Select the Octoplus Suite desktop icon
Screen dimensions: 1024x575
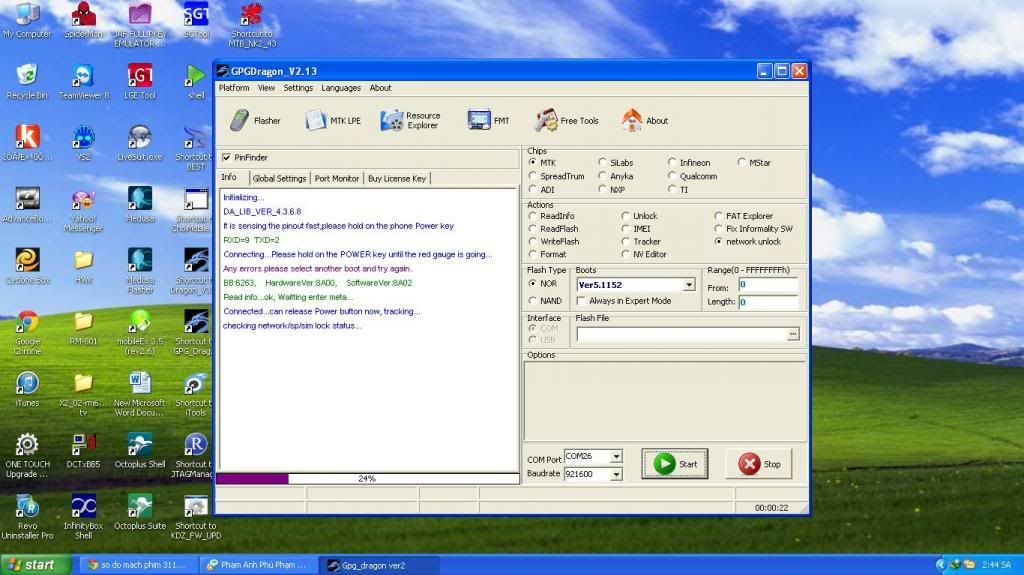140,512
